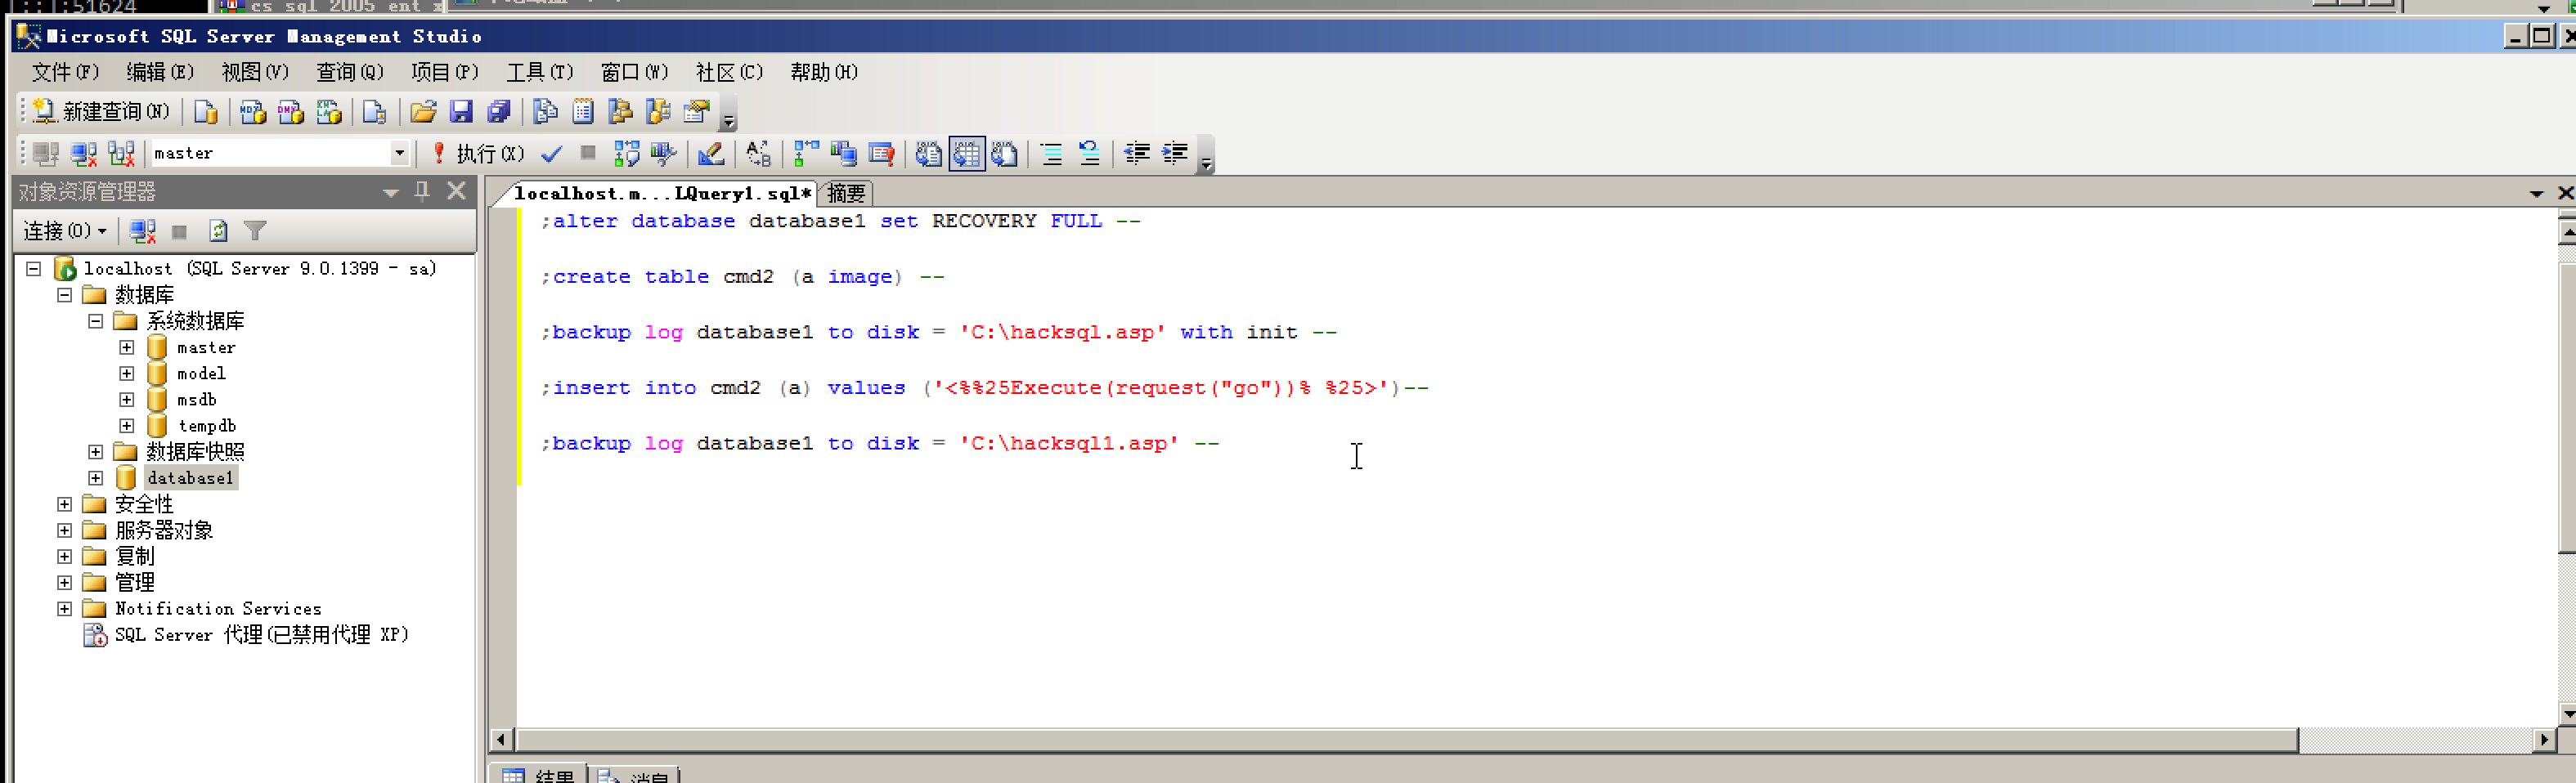Parse the query with the checkmark icon

[x=552, y=153]
